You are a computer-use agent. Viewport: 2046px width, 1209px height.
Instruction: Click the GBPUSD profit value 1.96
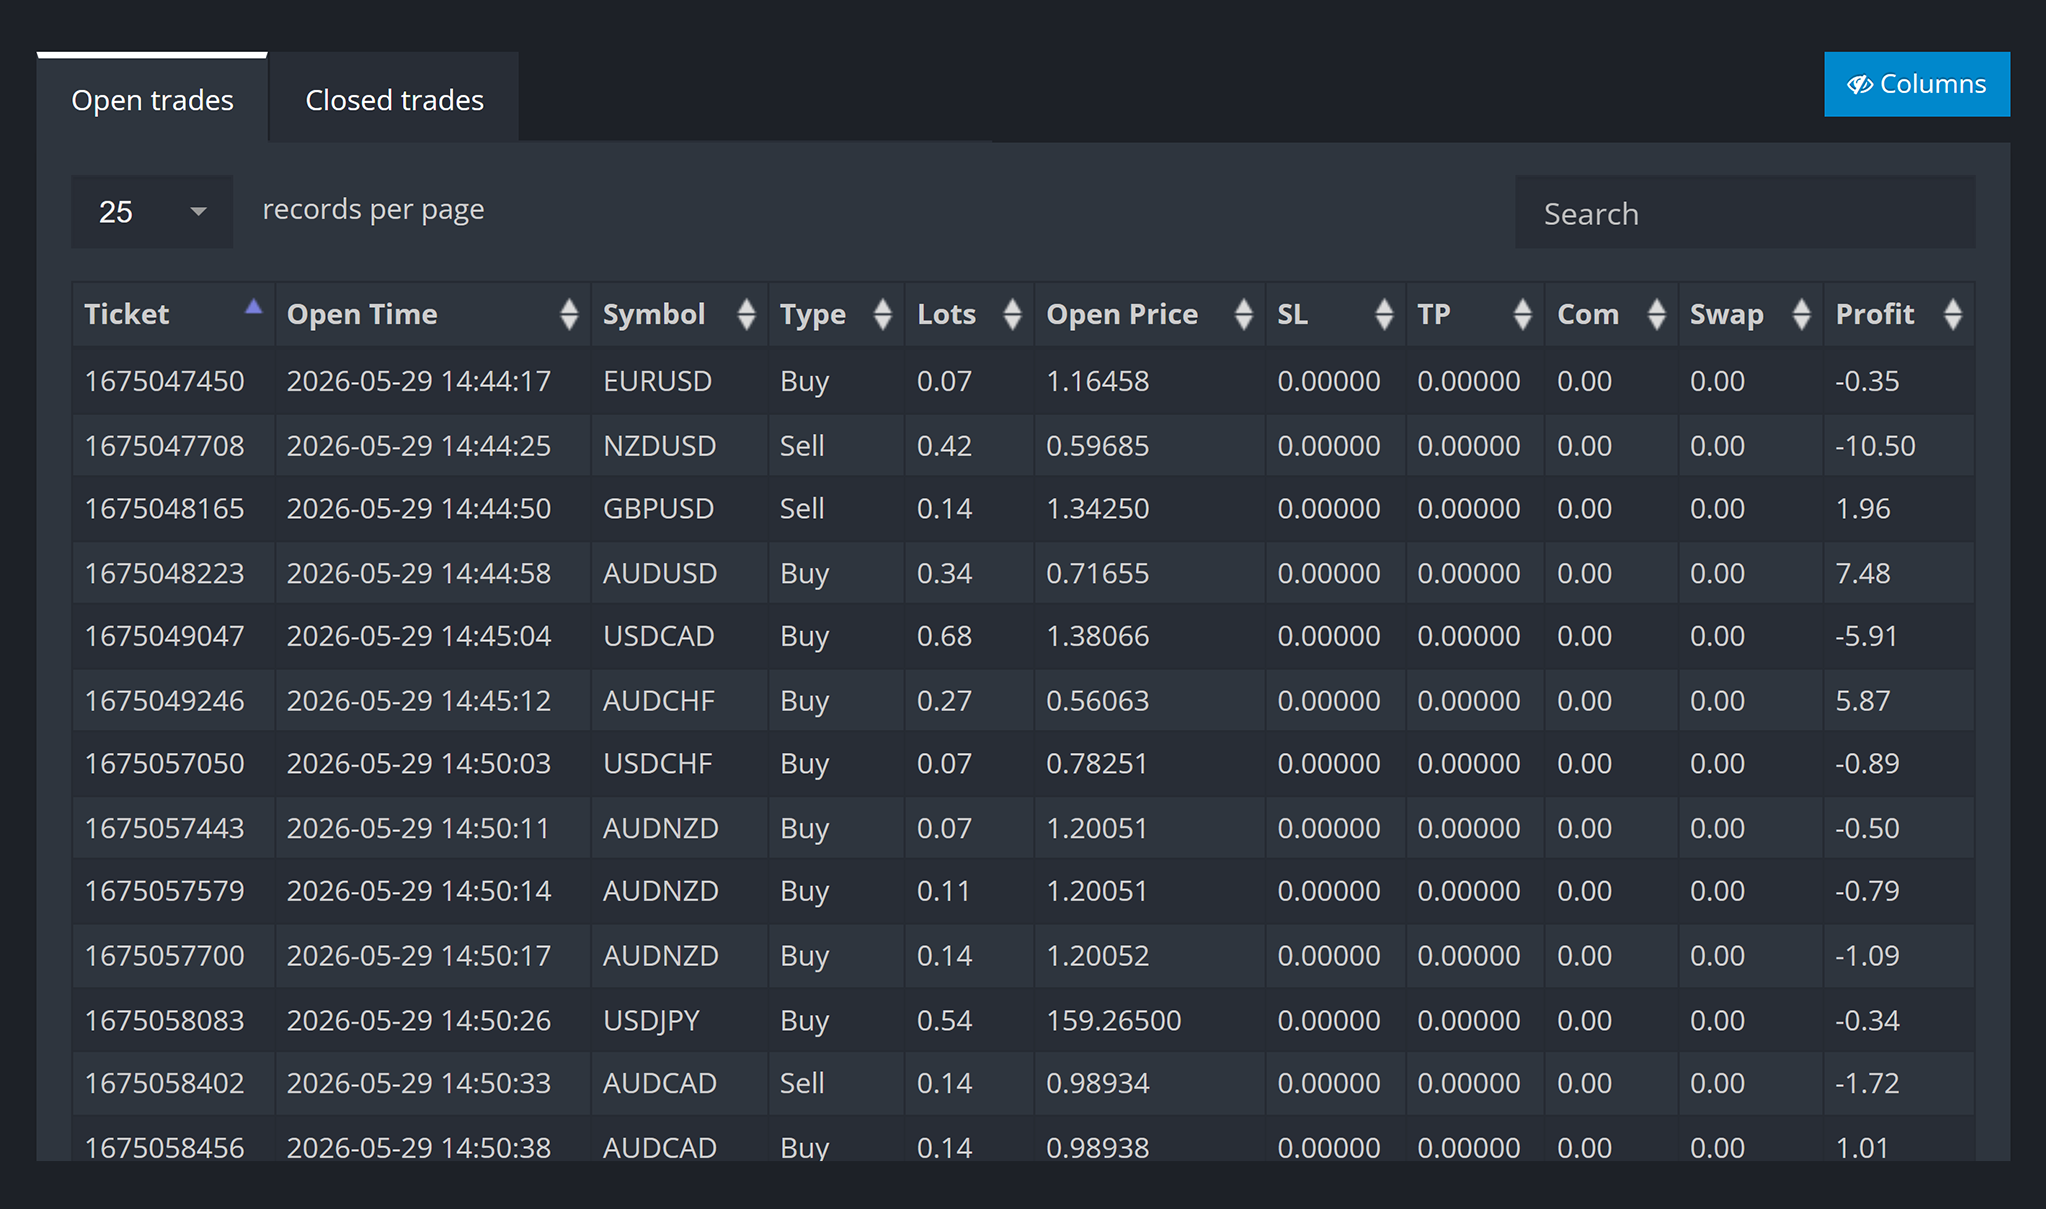coord(1862,508)
